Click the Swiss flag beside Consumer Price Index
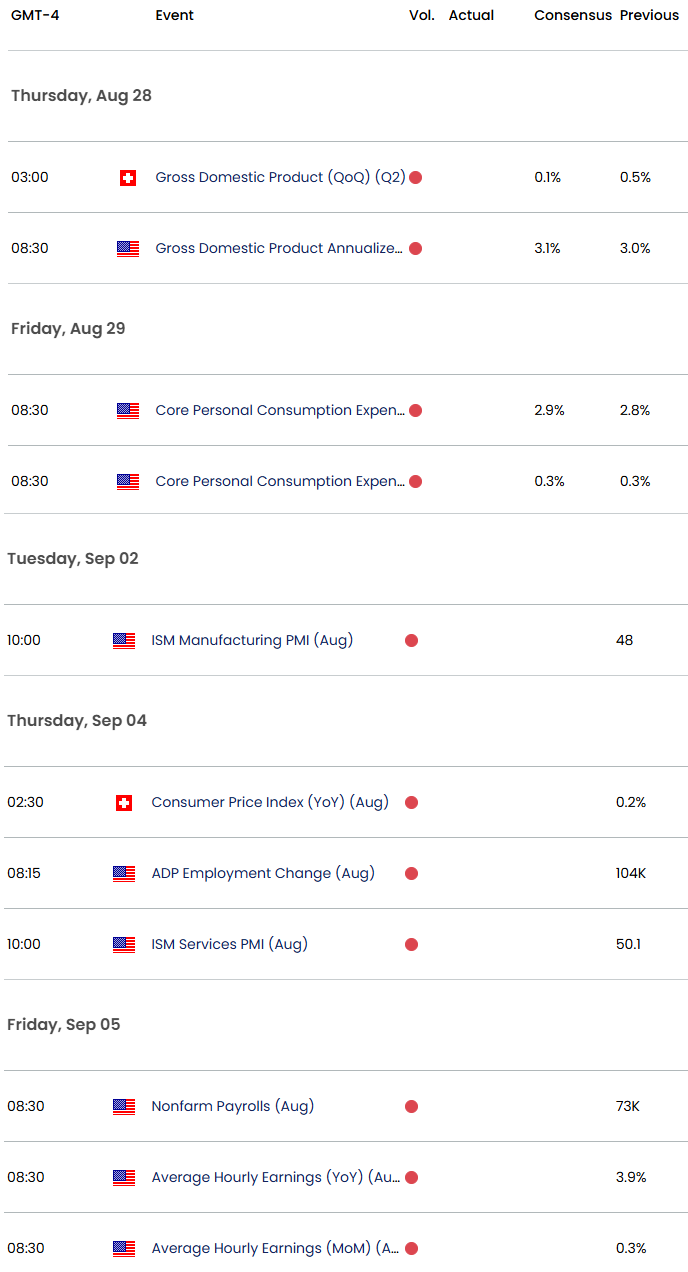This screenshot has height=1272, width=688. point(124,803)
